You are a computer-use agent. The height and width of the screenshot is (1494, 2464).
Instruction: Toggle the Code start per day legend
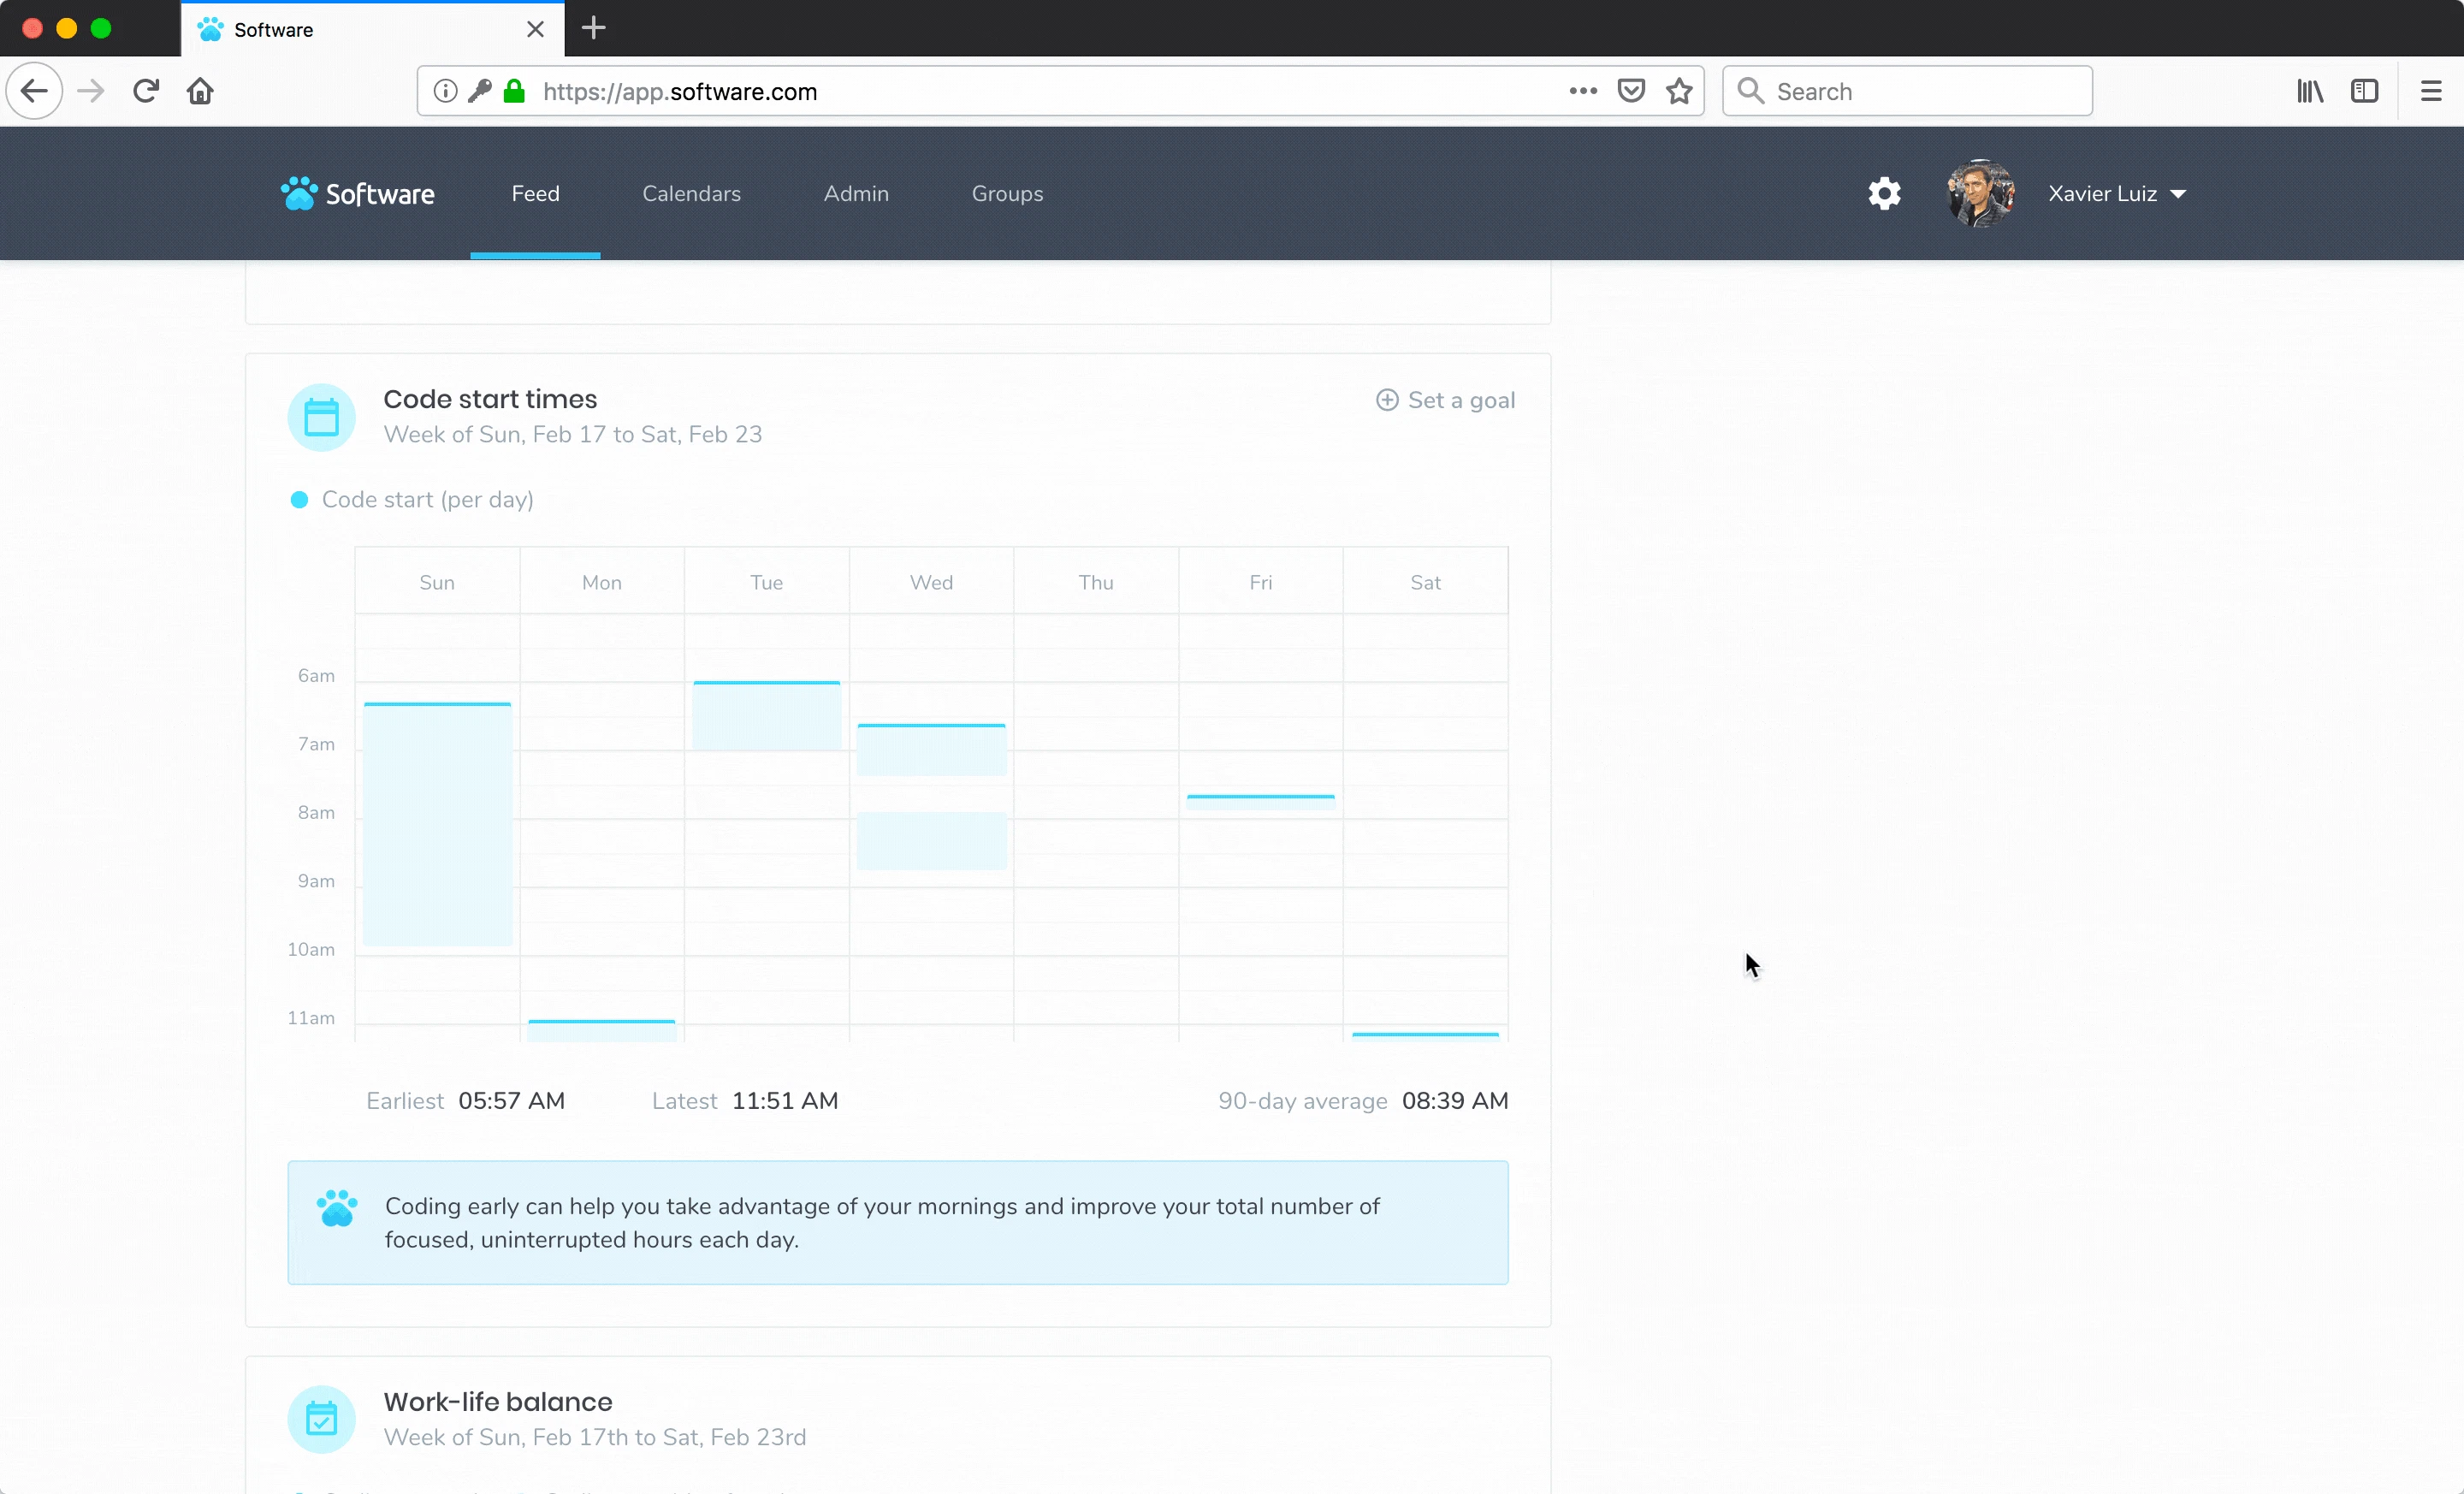click(x=412, y=500)
